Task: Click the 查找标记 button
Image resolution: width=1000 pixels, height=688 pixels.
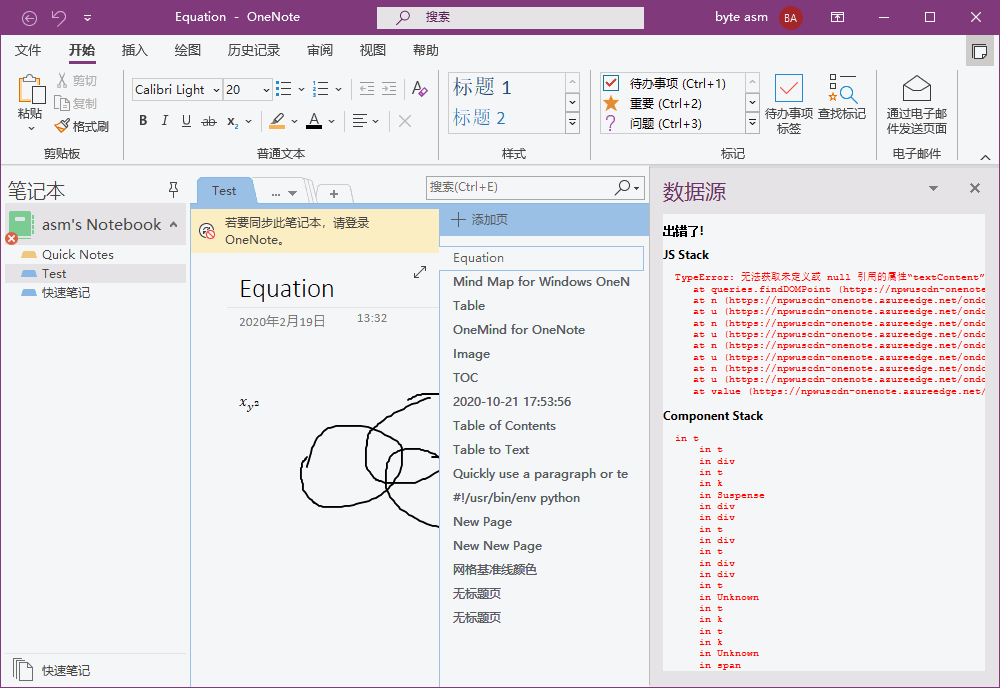Action: point(842,97)
